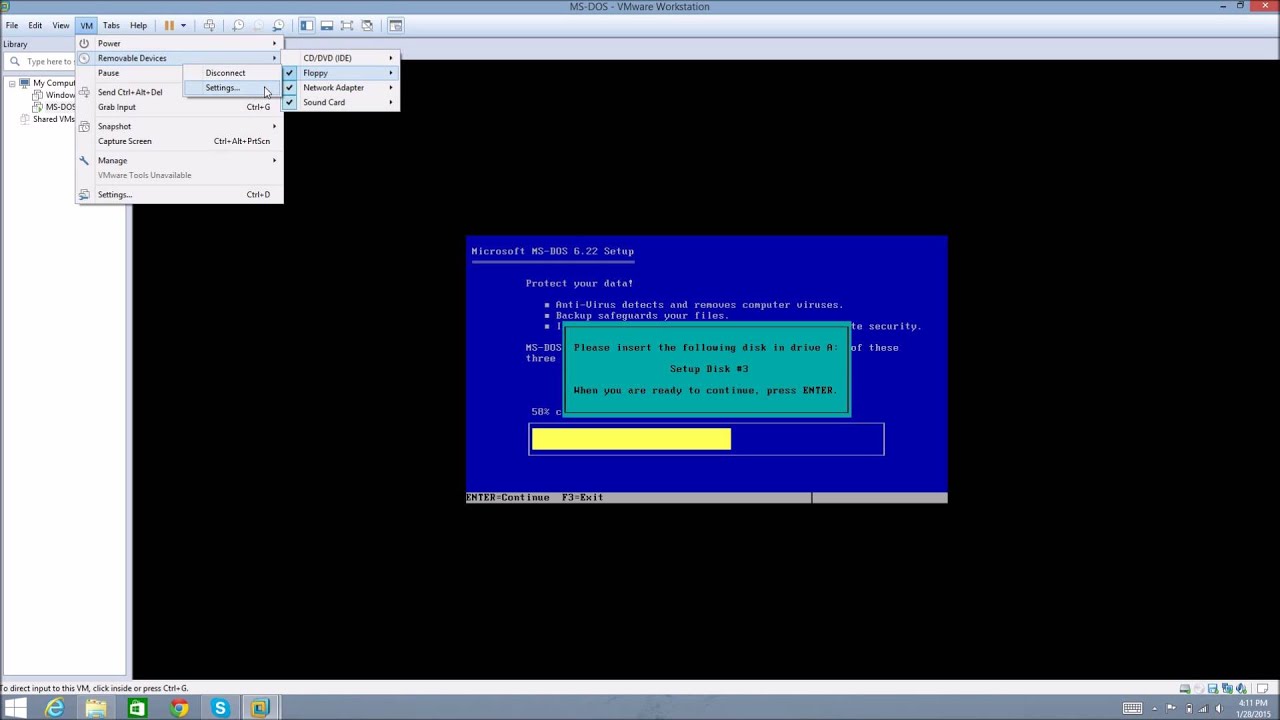Viewport: 1280px width, 720px height.
Task: Expand the Network Adapter submenu arrow
Action: click(391, 88)
